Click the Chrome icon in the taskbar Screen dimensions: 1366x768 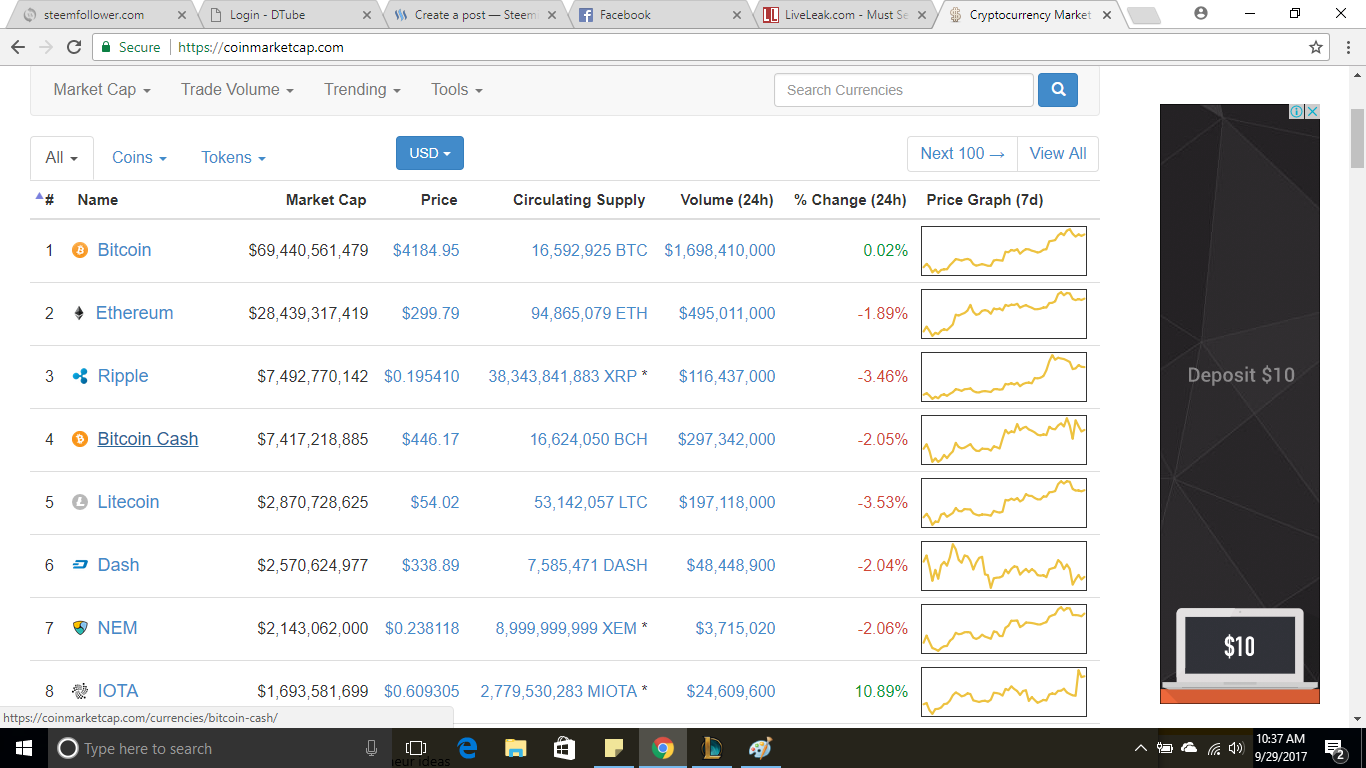click(x=663, y=748)
